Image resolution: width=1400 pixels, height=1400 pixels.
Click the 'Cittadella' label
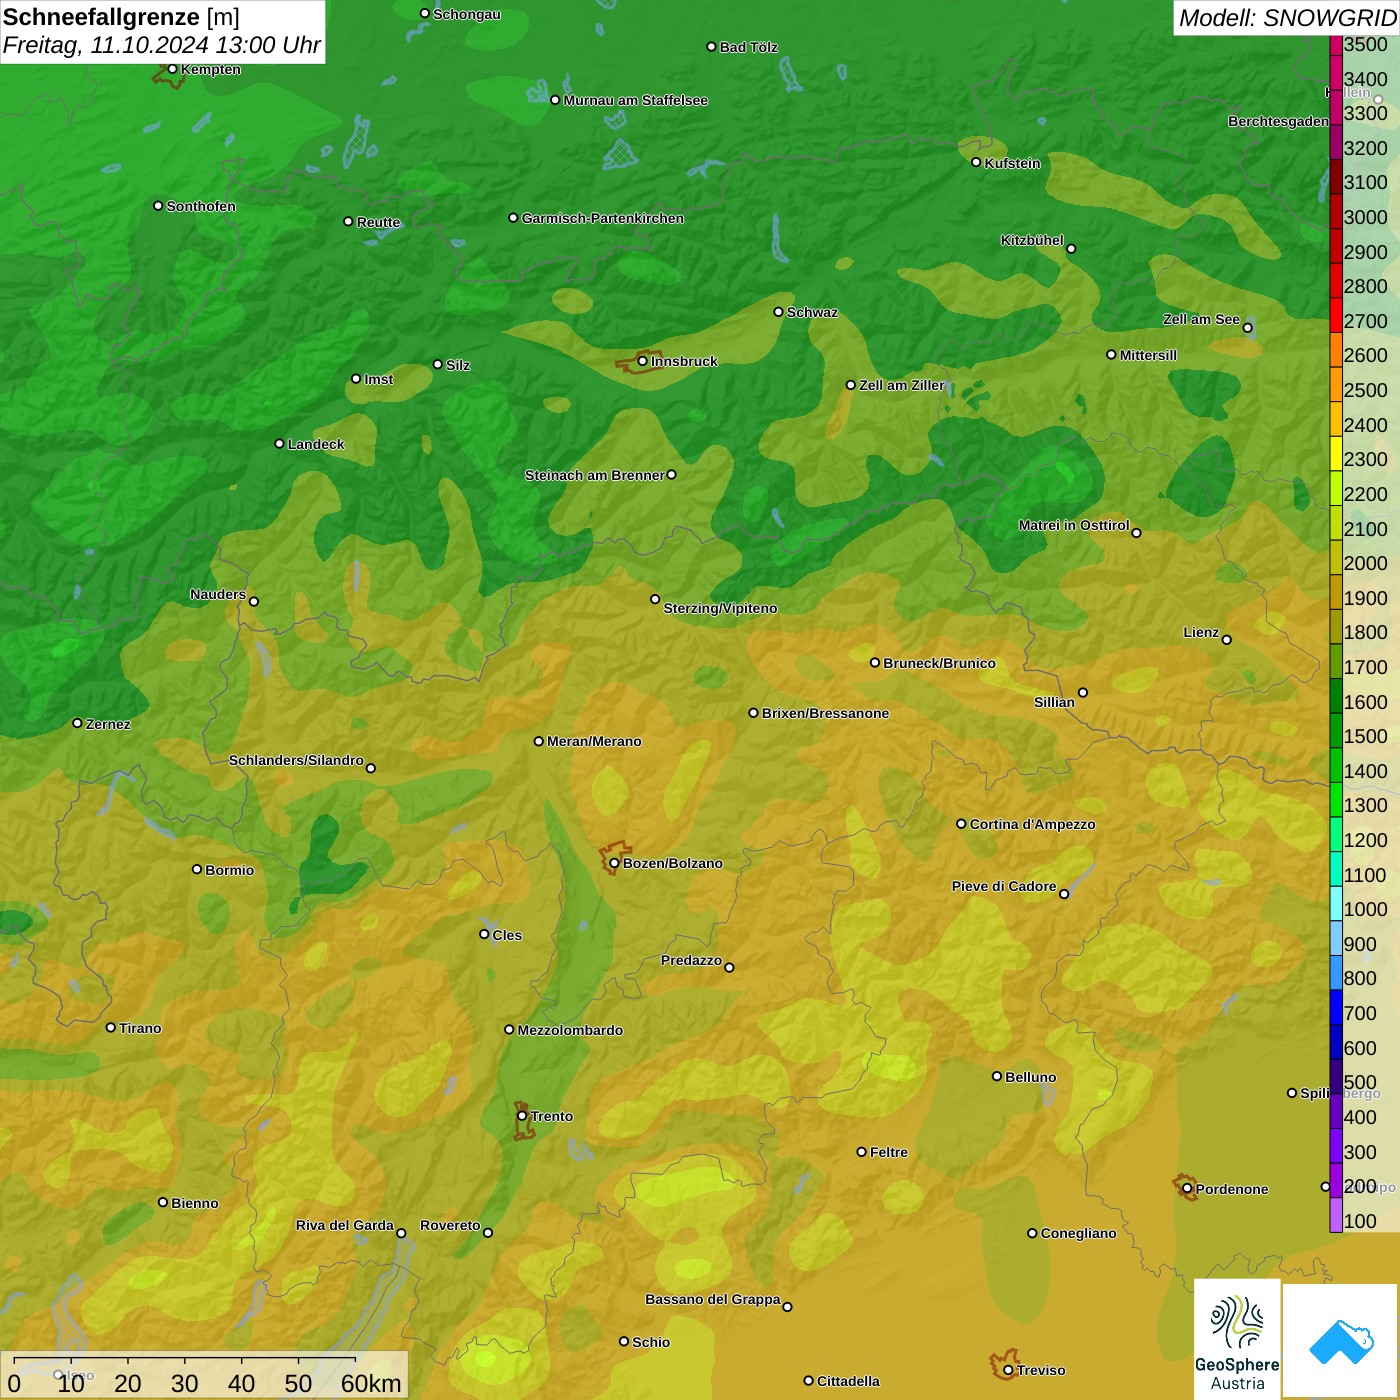[x=848, y=1381]
